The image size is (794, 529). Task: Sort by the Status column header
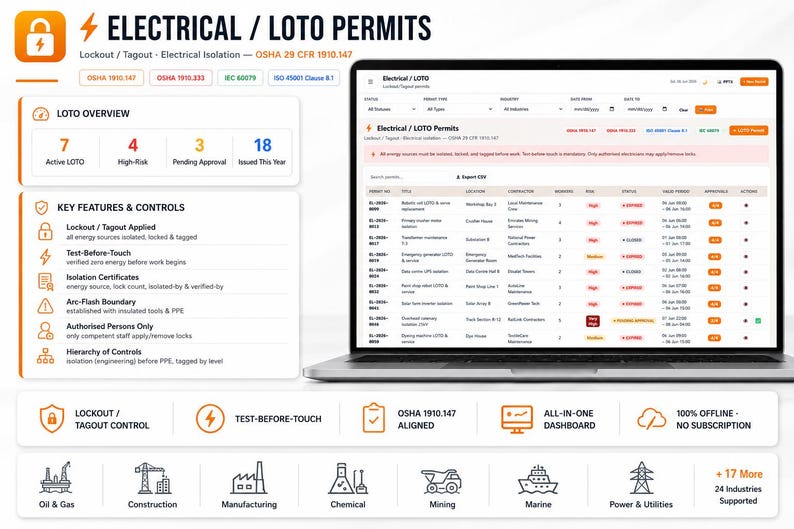pyautogui.click(x=629, y=191)
